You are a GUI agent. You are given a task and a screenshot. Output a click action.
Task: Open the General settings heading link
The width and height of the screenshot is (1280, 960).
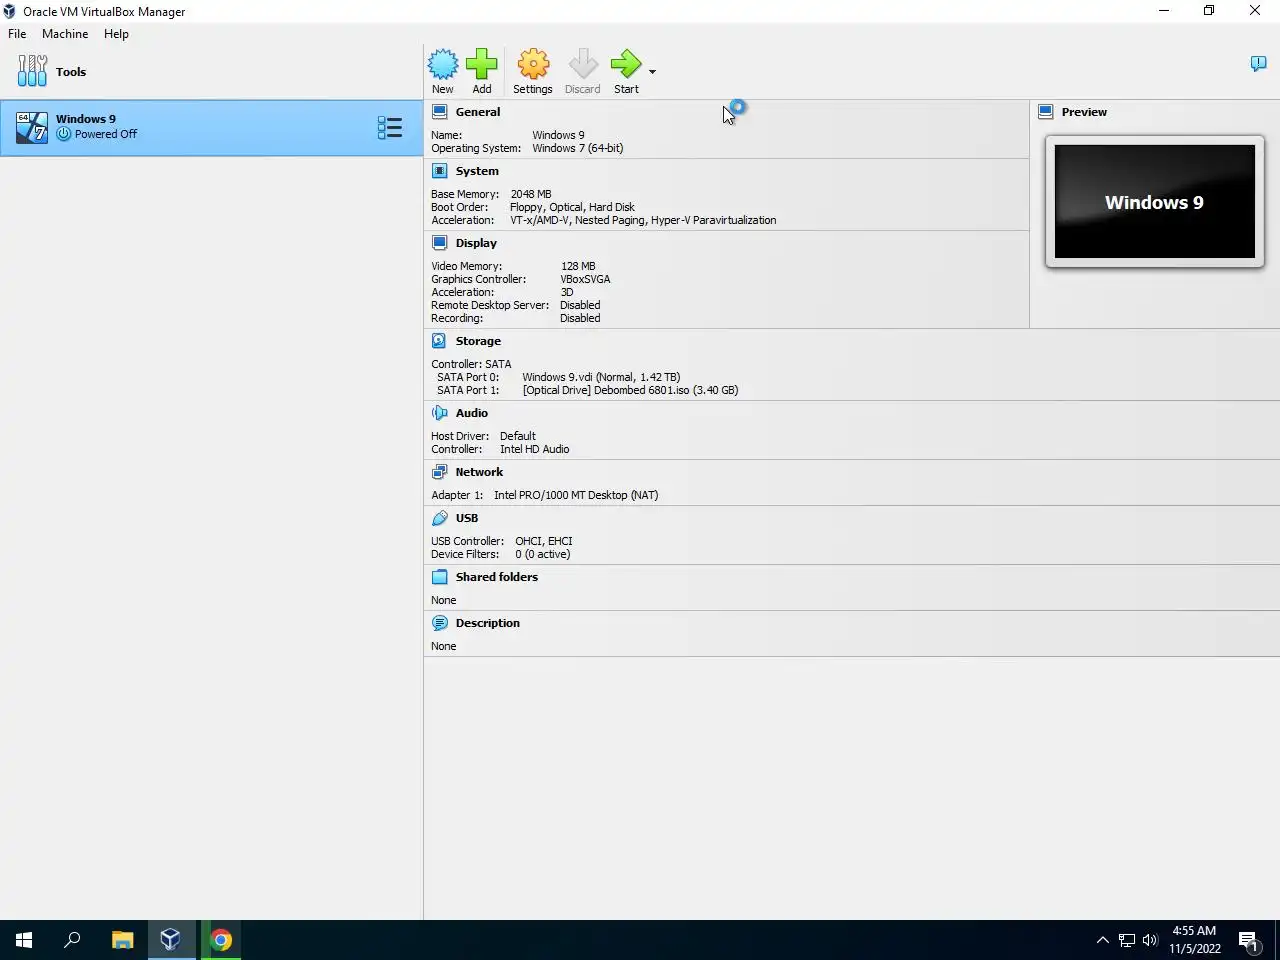click(478, 112)
